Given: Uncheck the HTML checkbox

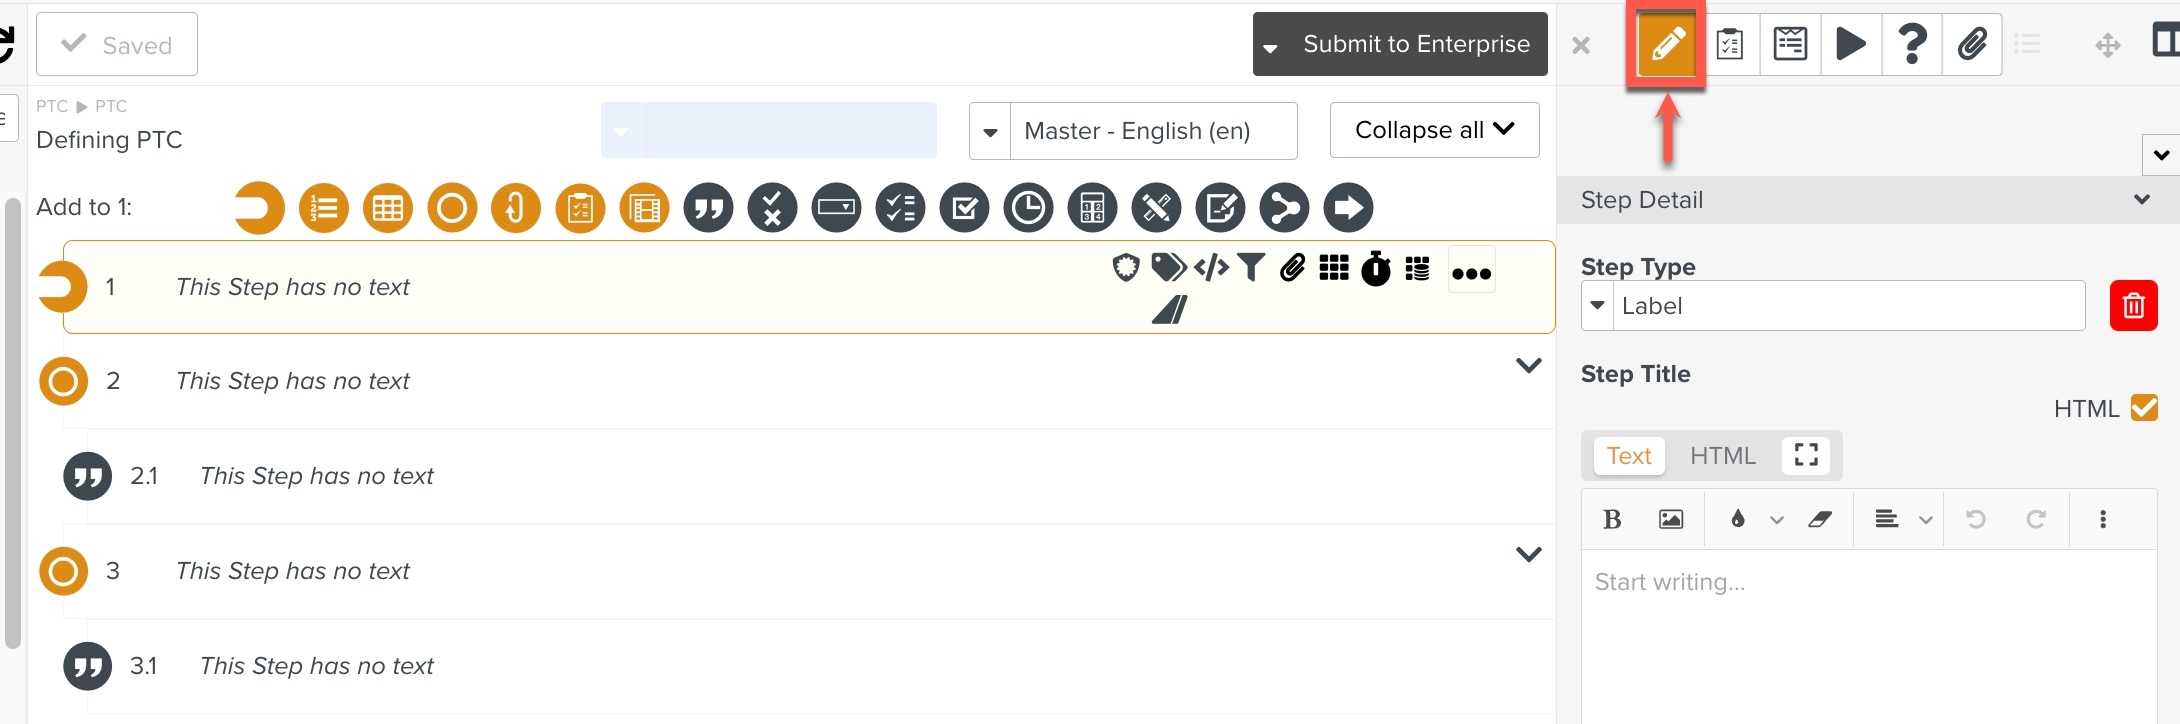Looking at the screenshot, I should (x=2144, y=408).
